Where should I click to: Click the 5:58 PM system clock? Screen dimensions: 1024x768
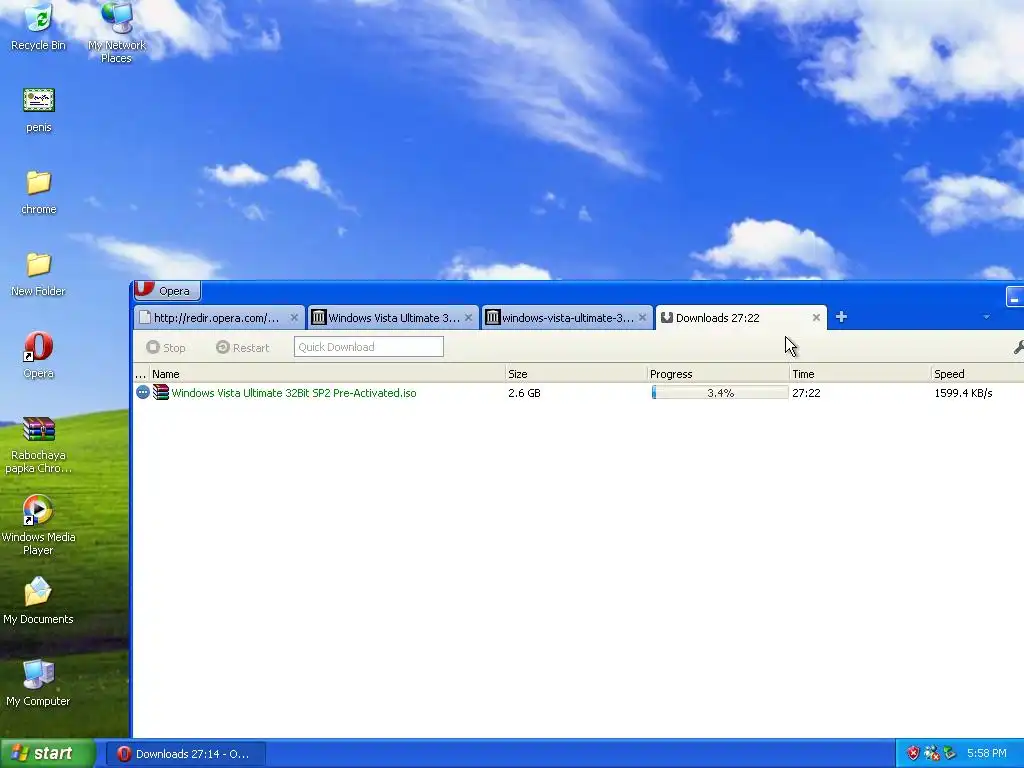coord(987,754)
